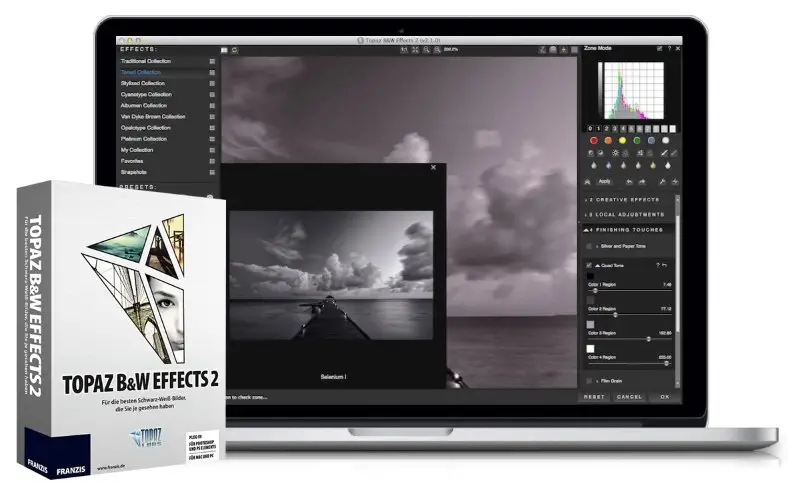Open the dark gray Color 2 swatch
800x490 pixels.
(590, 300)
